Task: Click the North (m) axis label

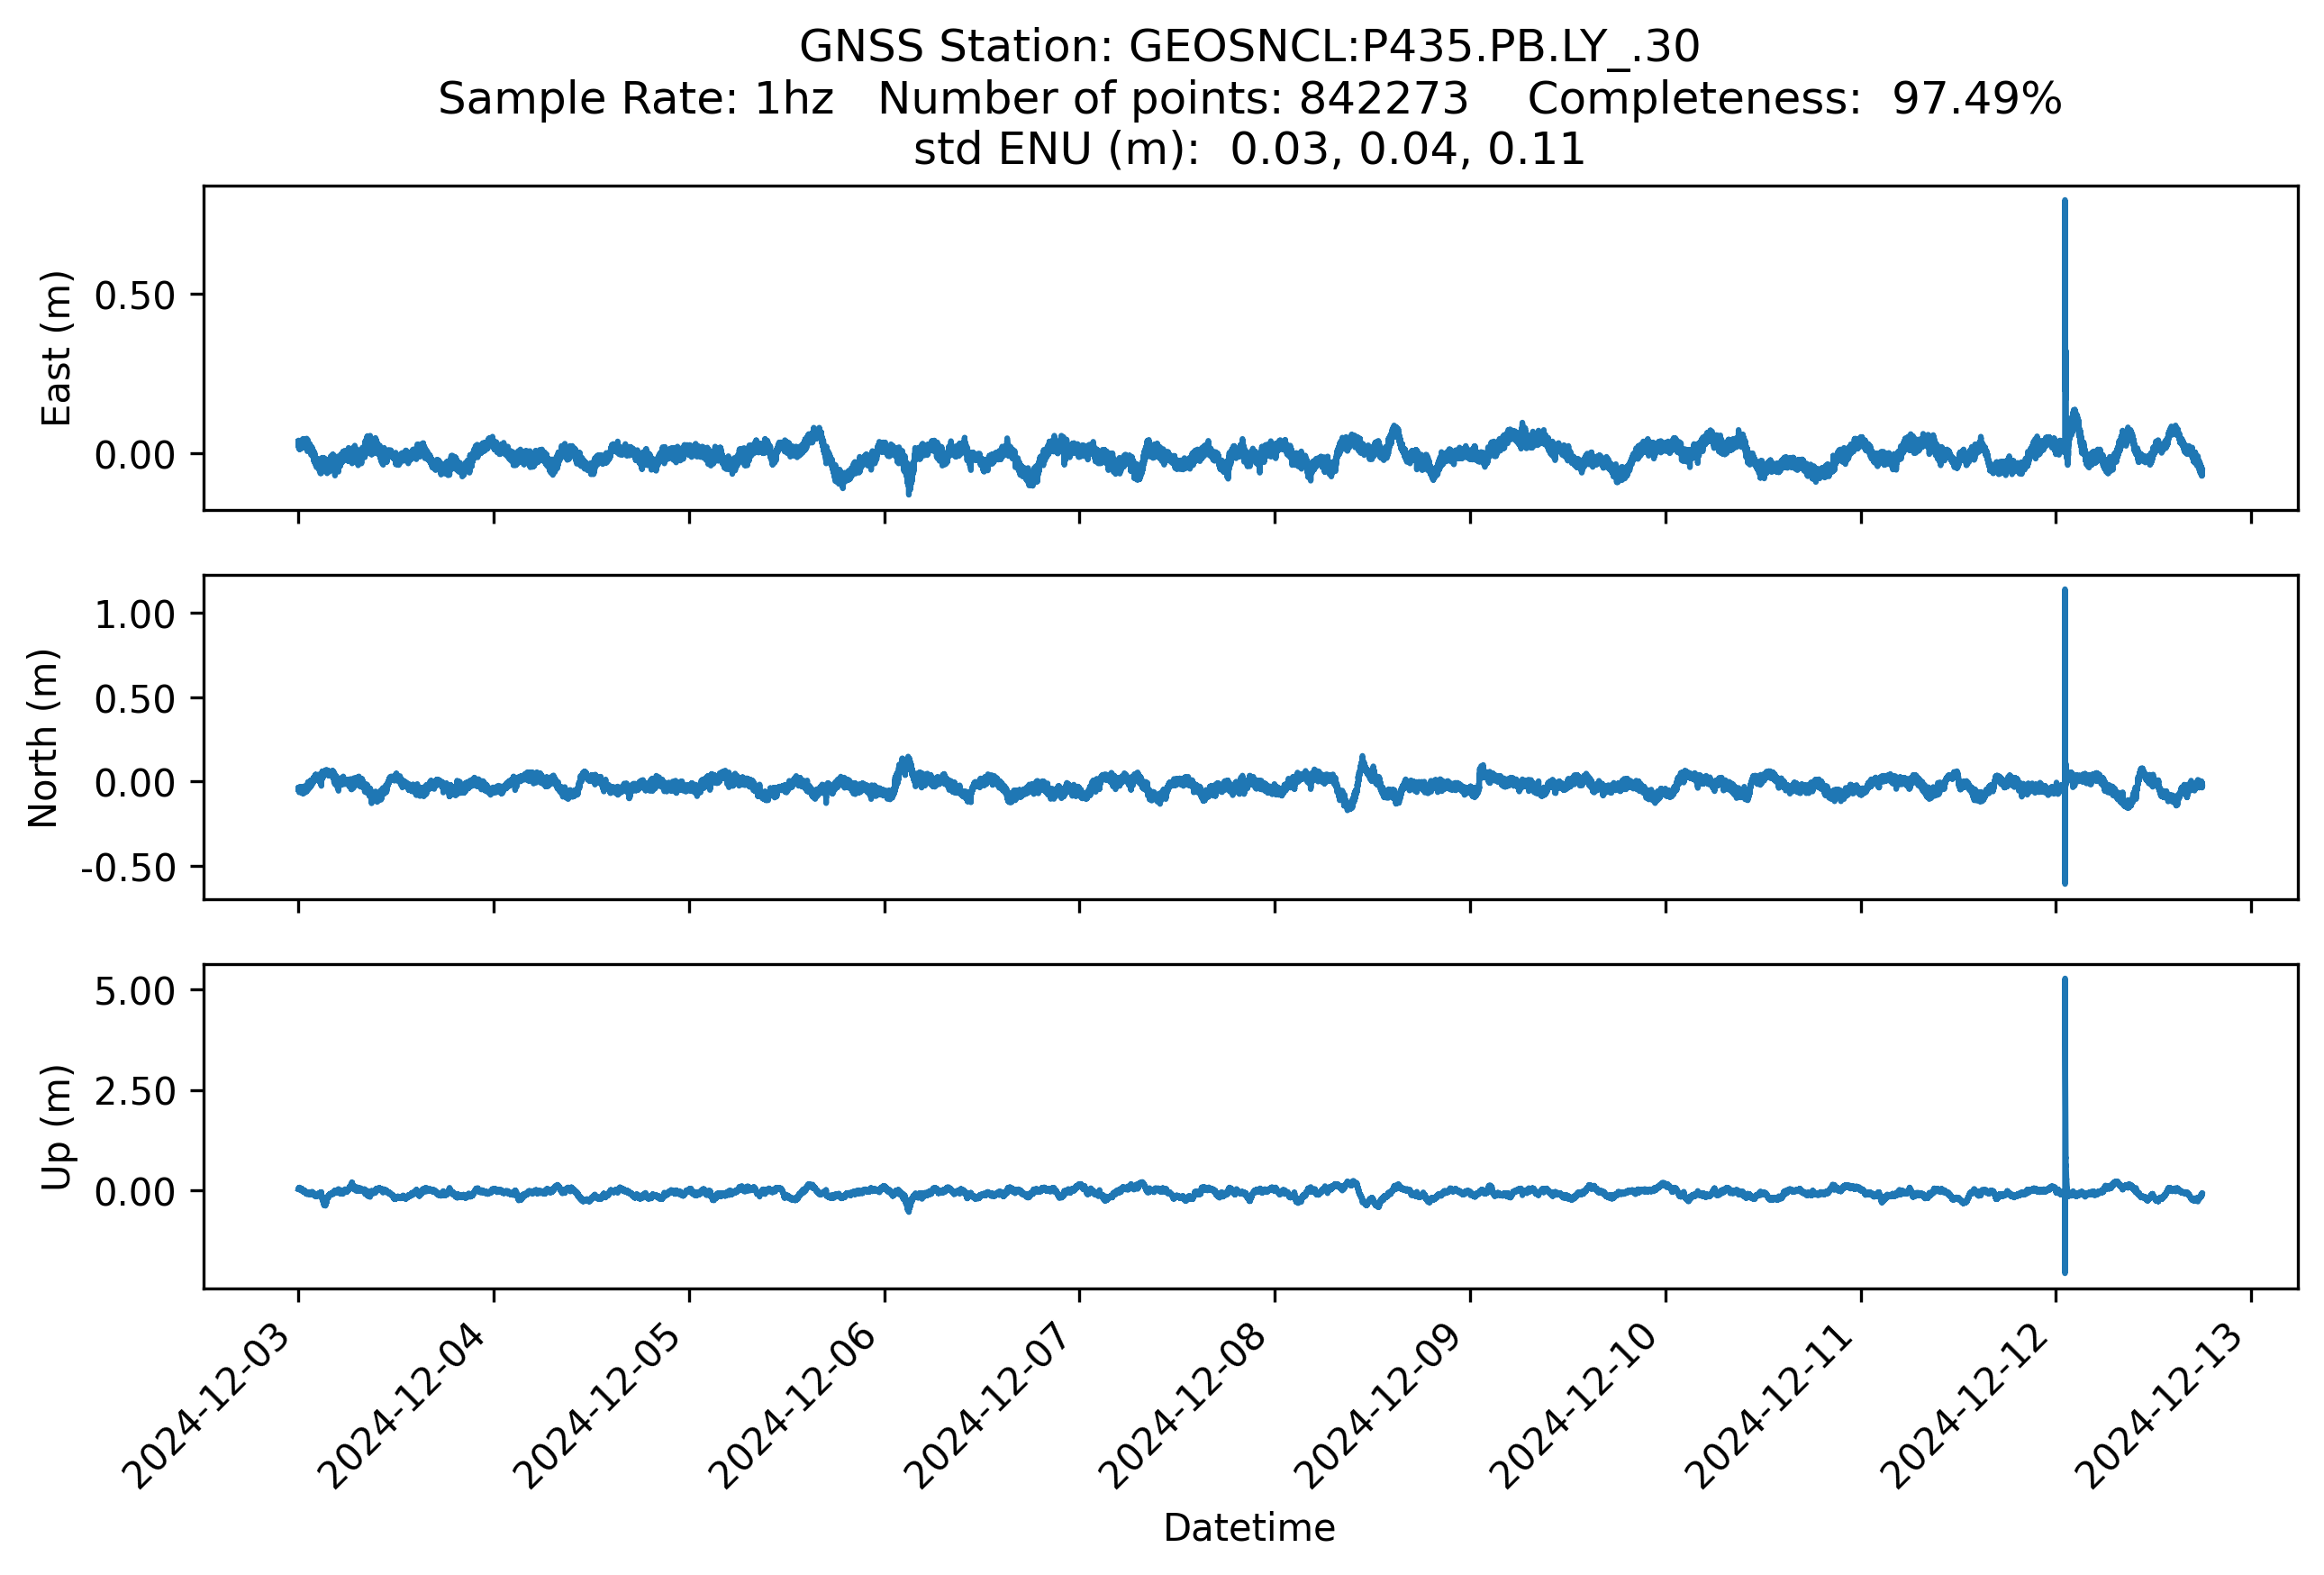Action: (43, 738)
